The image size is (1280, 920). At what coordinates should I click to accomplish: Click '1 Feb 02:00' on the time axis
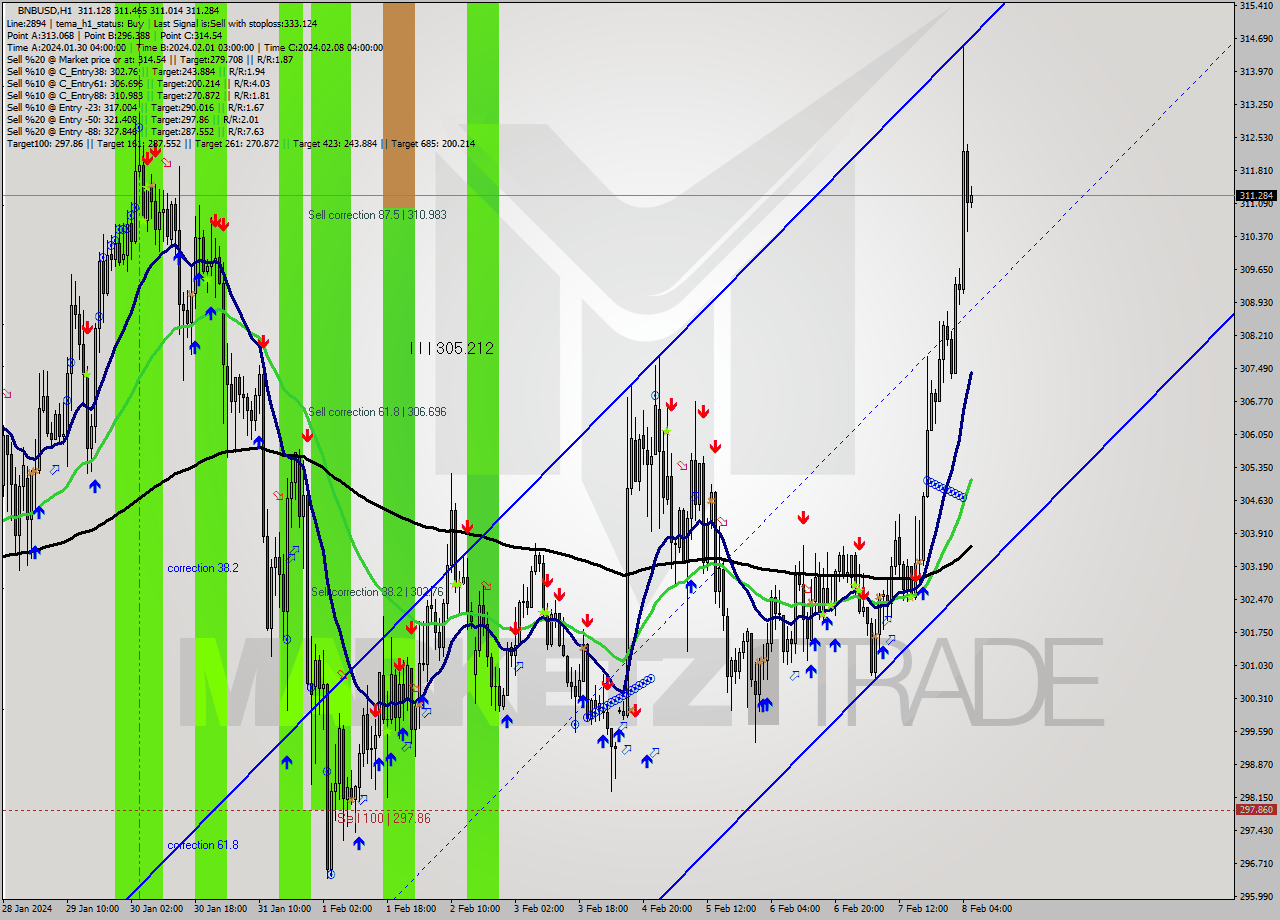tap(346, 909)
